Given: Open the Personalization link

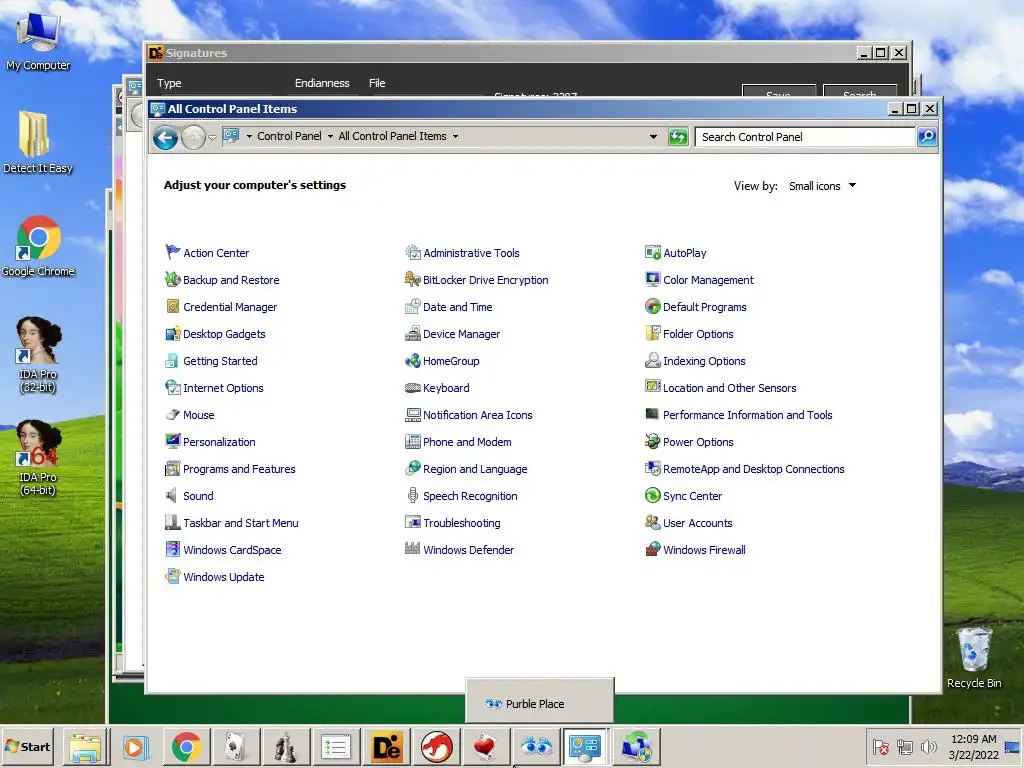Looking at the screenshot, I should click(219, 442).
